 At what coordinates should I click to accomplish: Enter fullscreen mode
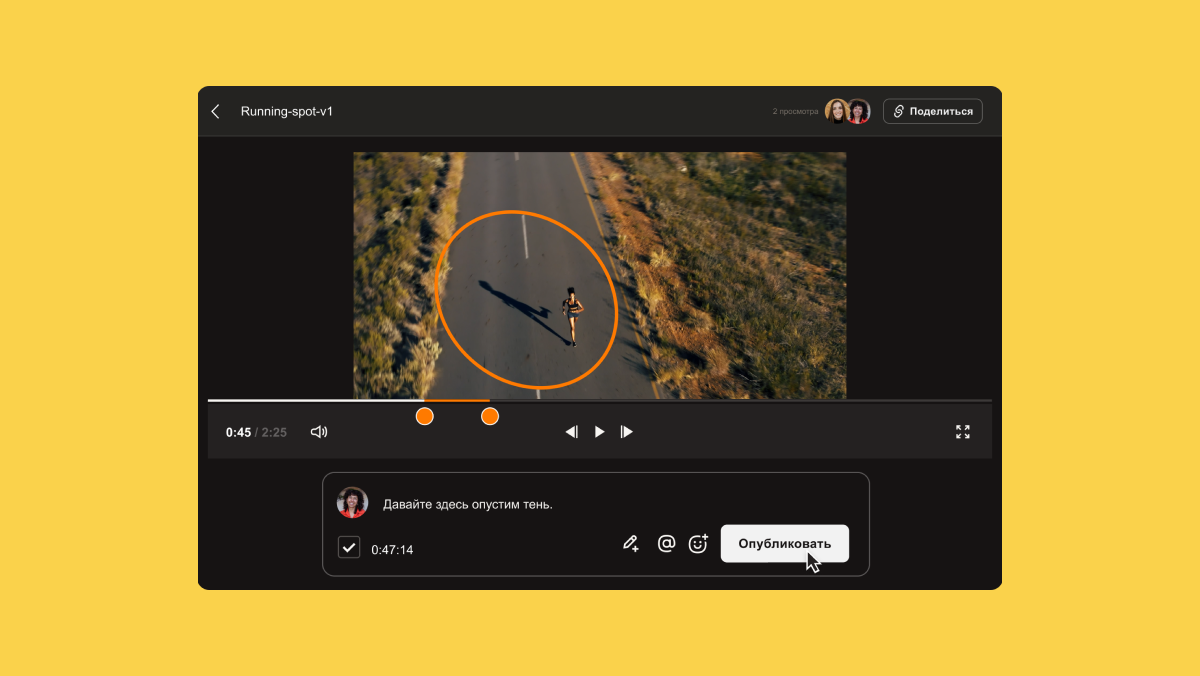coord(962,432)
